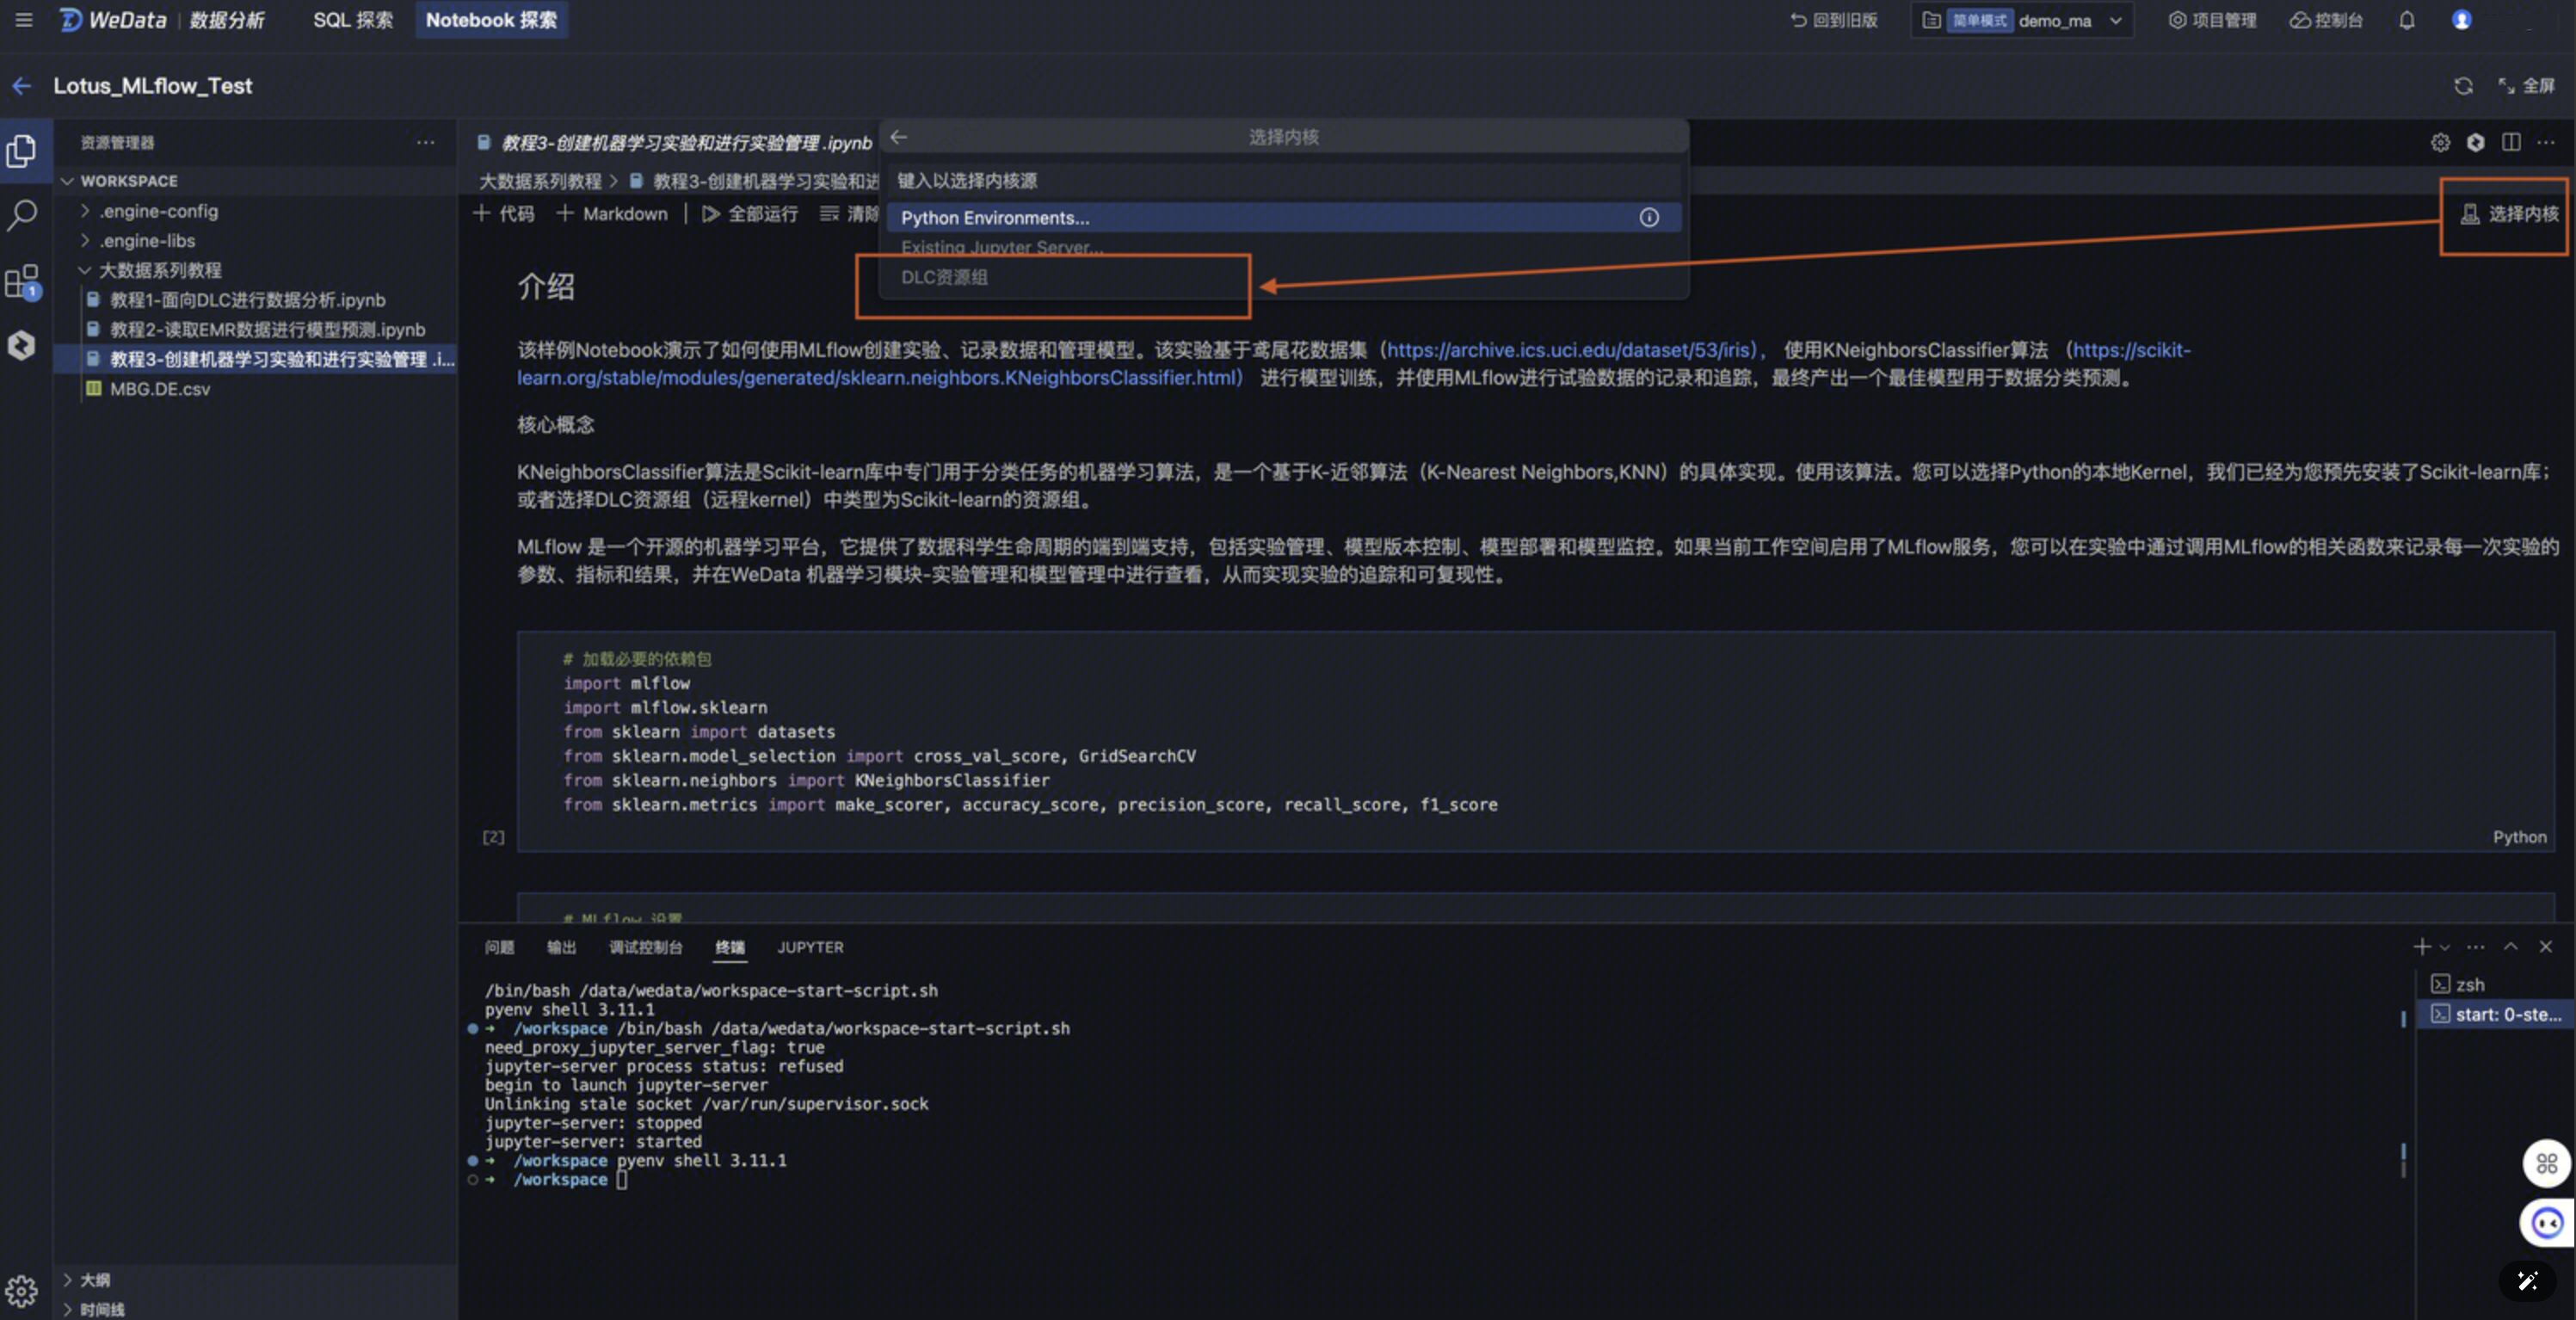2576x1320 pixels.
Task: Click the back arrow beside Lotus_MLflow_Test
Action: click(x=22, y=86)
